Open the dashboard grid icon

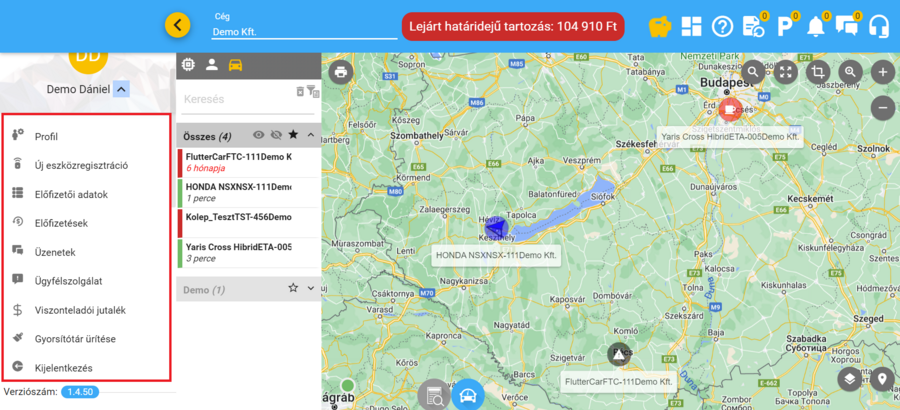click(x=691, y=26)
